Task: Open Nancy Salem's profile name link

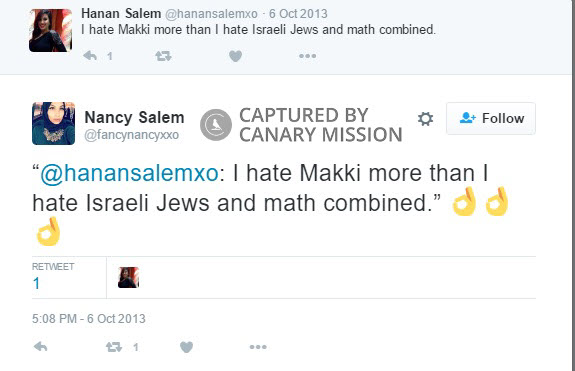Action: (134, 117)
